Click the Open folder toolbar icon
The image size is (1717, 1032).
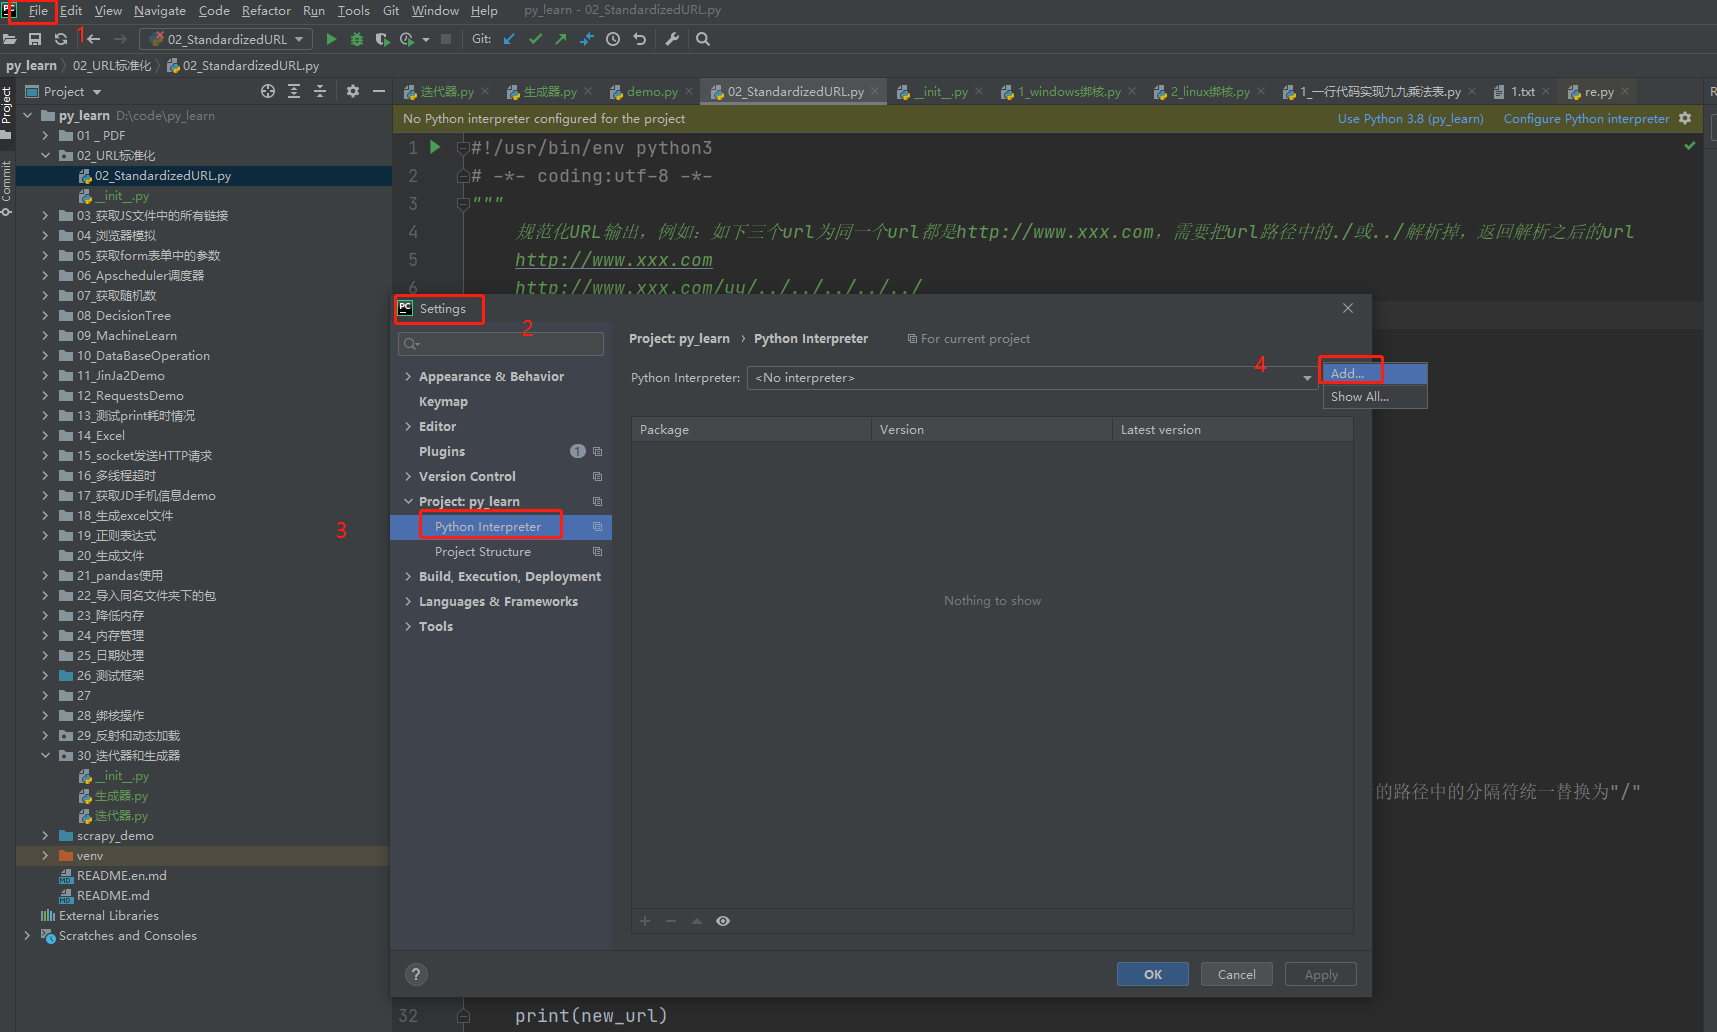click(x=10, y=39)
